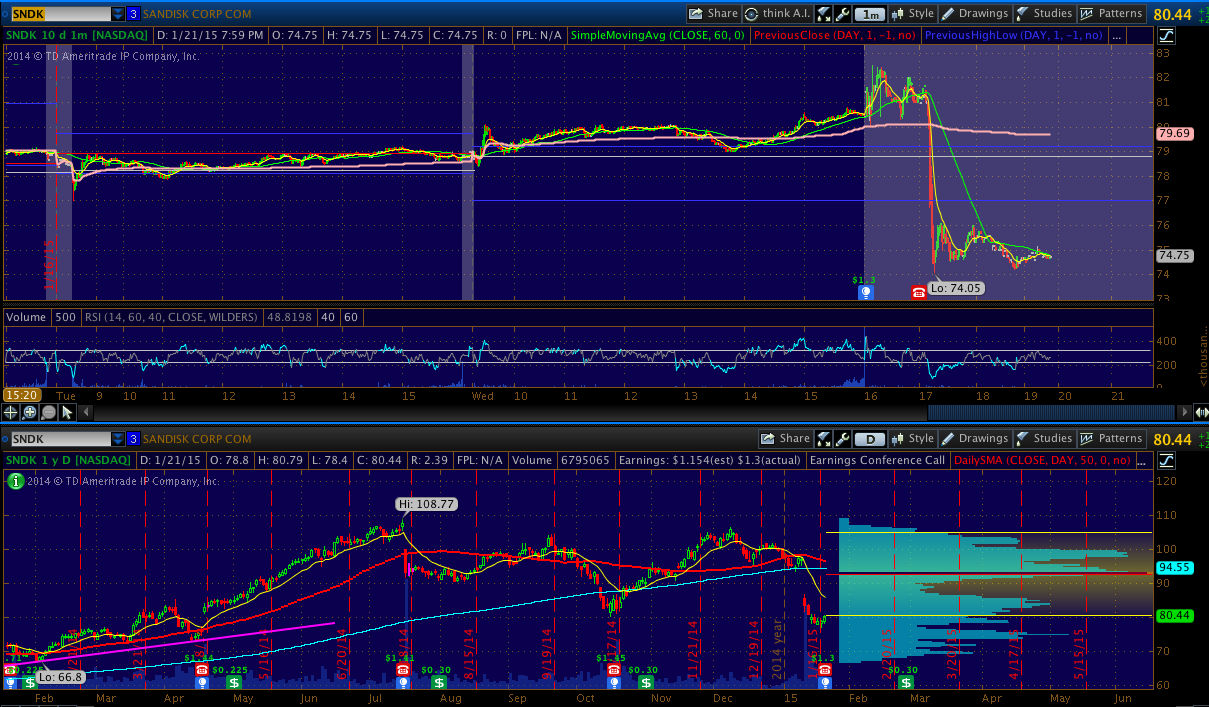The width and height of the screenshot is (1209, 707).
Task: Open the Patterns menu on lower chart
Action: point(1112,439)
